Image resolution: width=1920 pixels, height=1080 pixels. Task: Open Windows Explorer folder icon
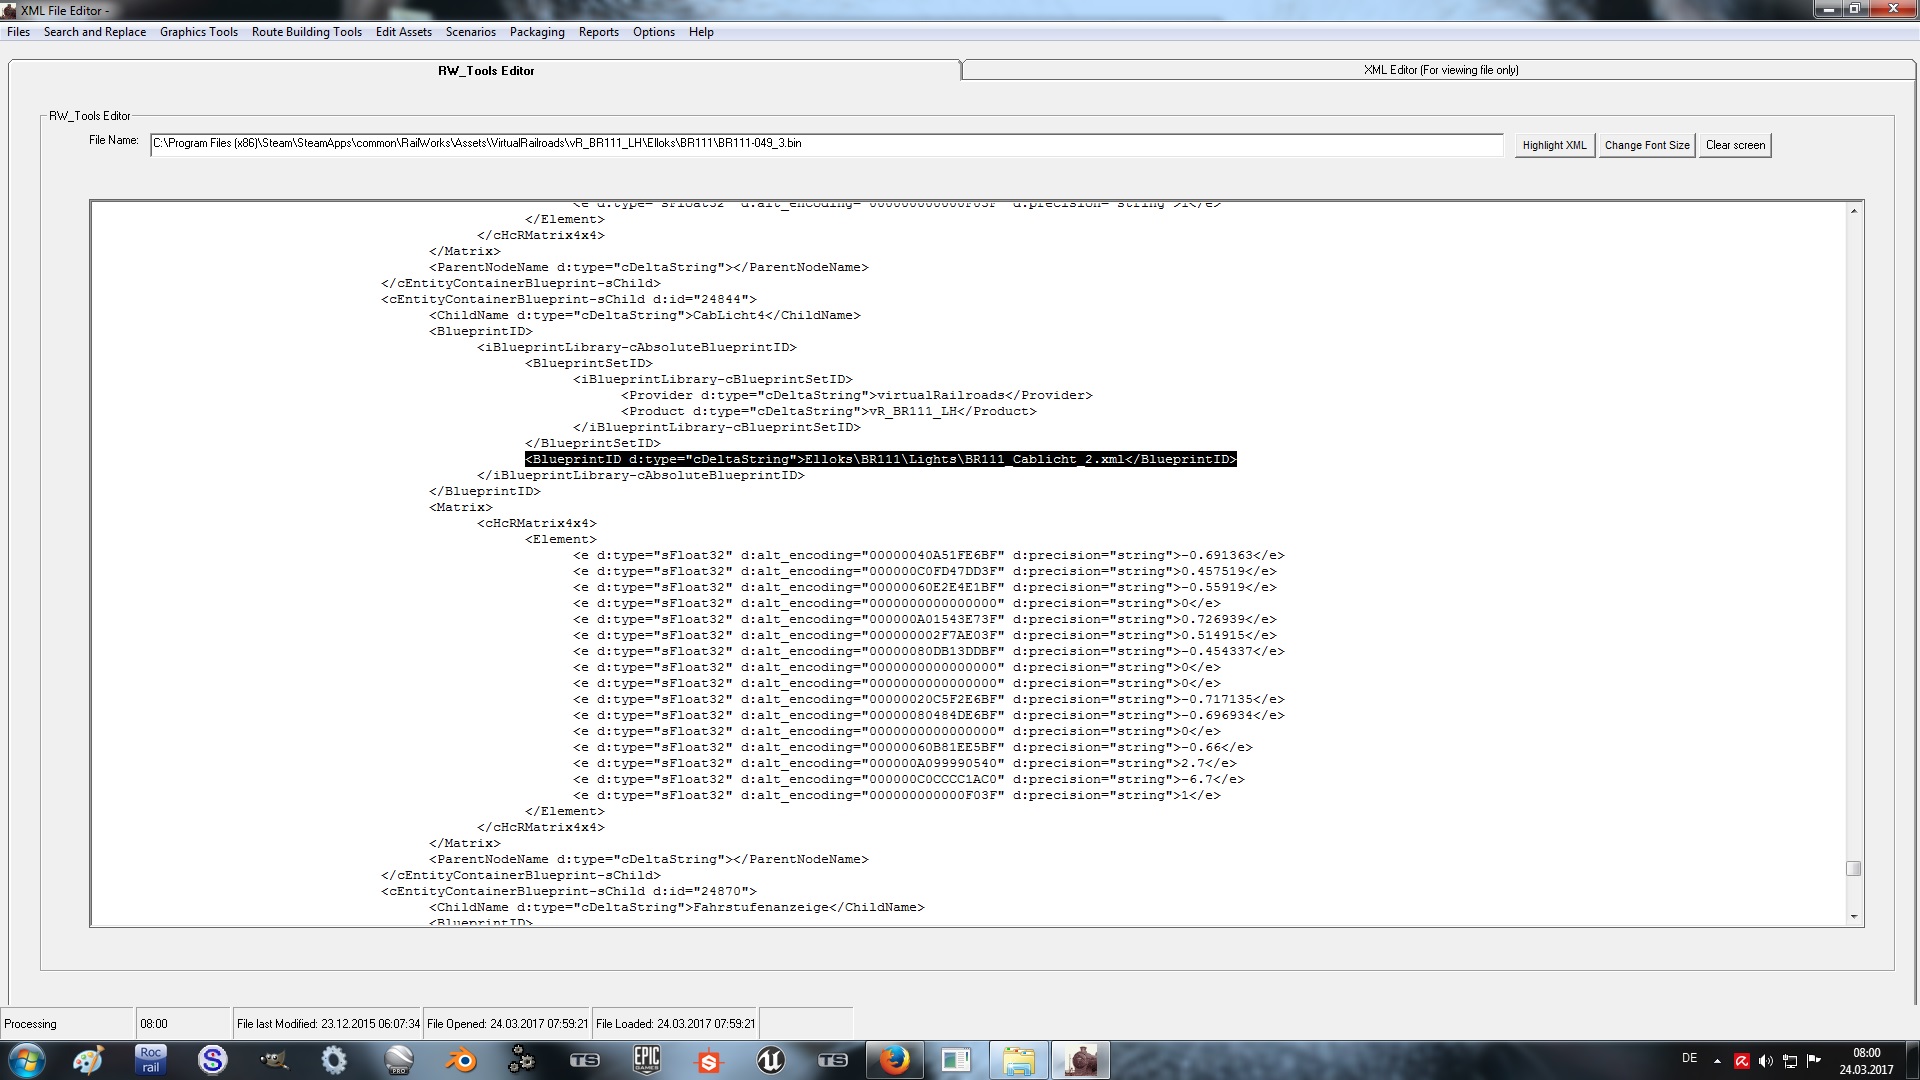pyautogui.click(x=1018, y=1060)
